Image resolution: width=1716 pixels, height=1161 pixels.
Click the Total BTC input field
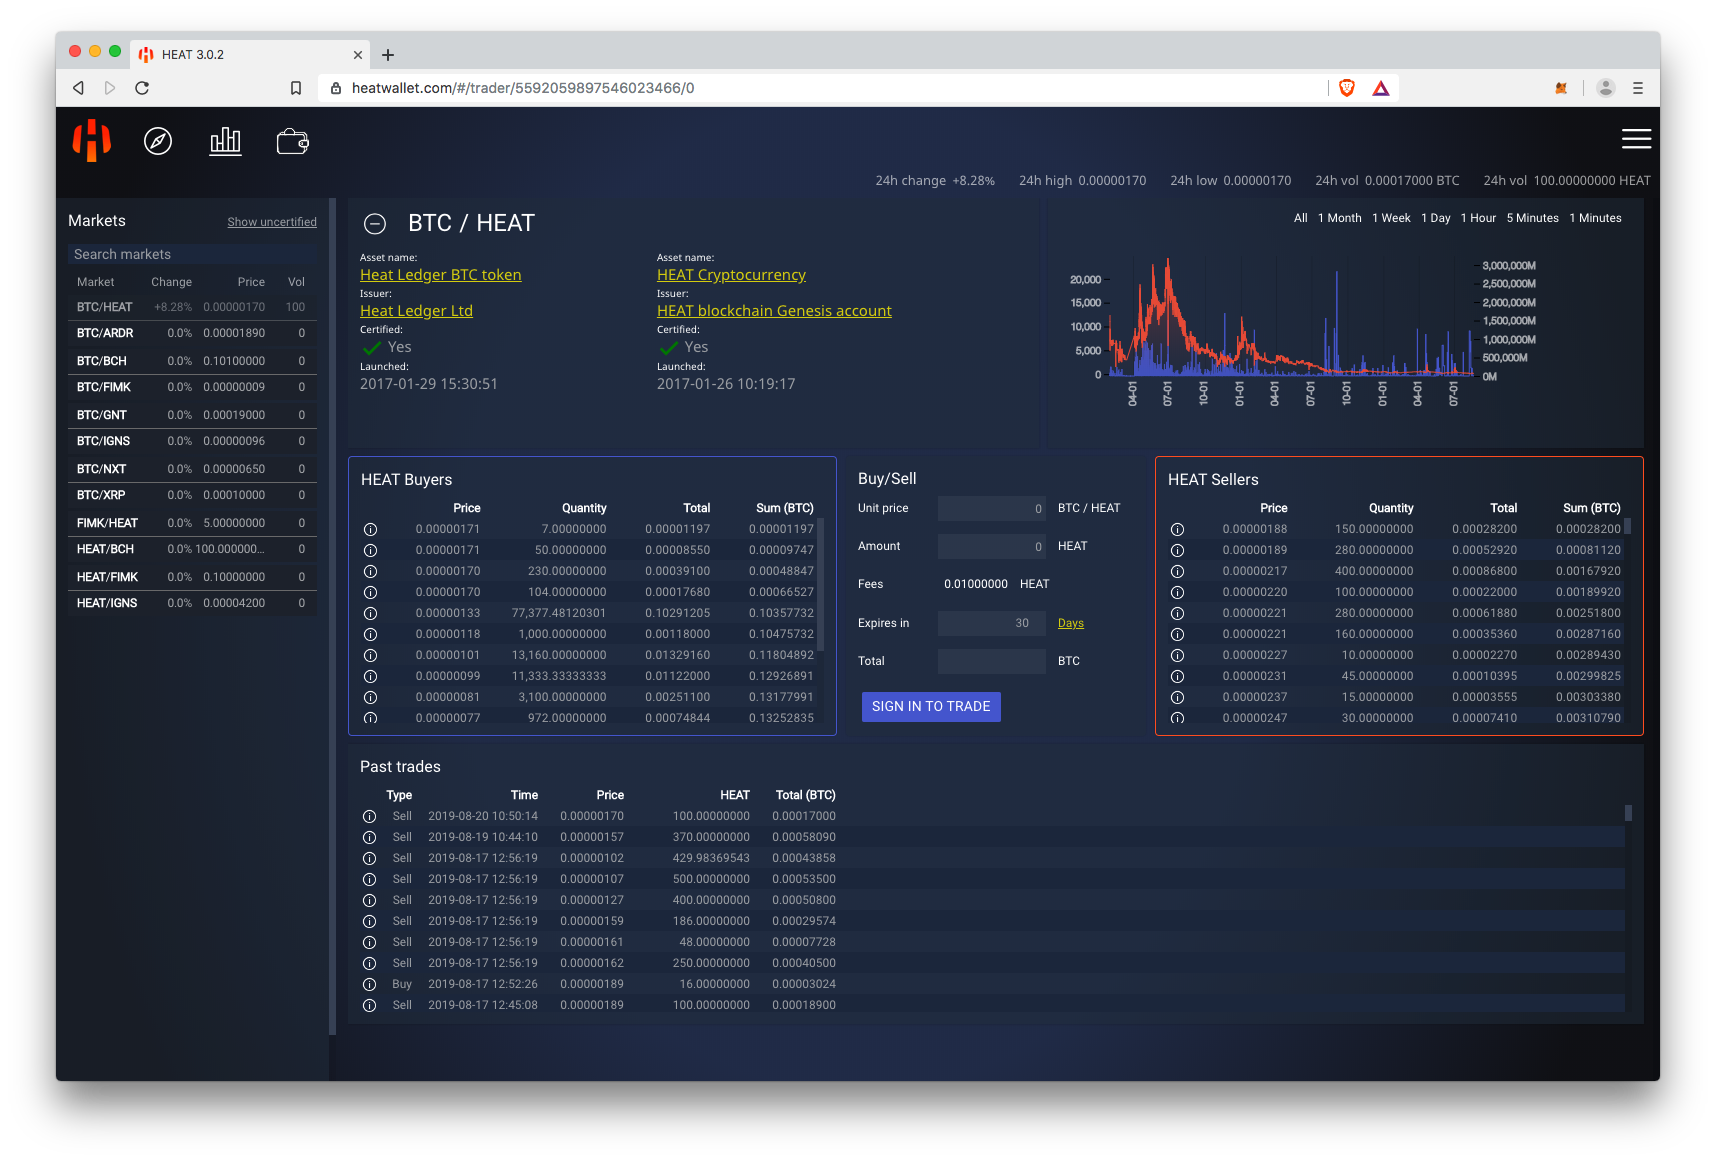[x=992, y=661]
